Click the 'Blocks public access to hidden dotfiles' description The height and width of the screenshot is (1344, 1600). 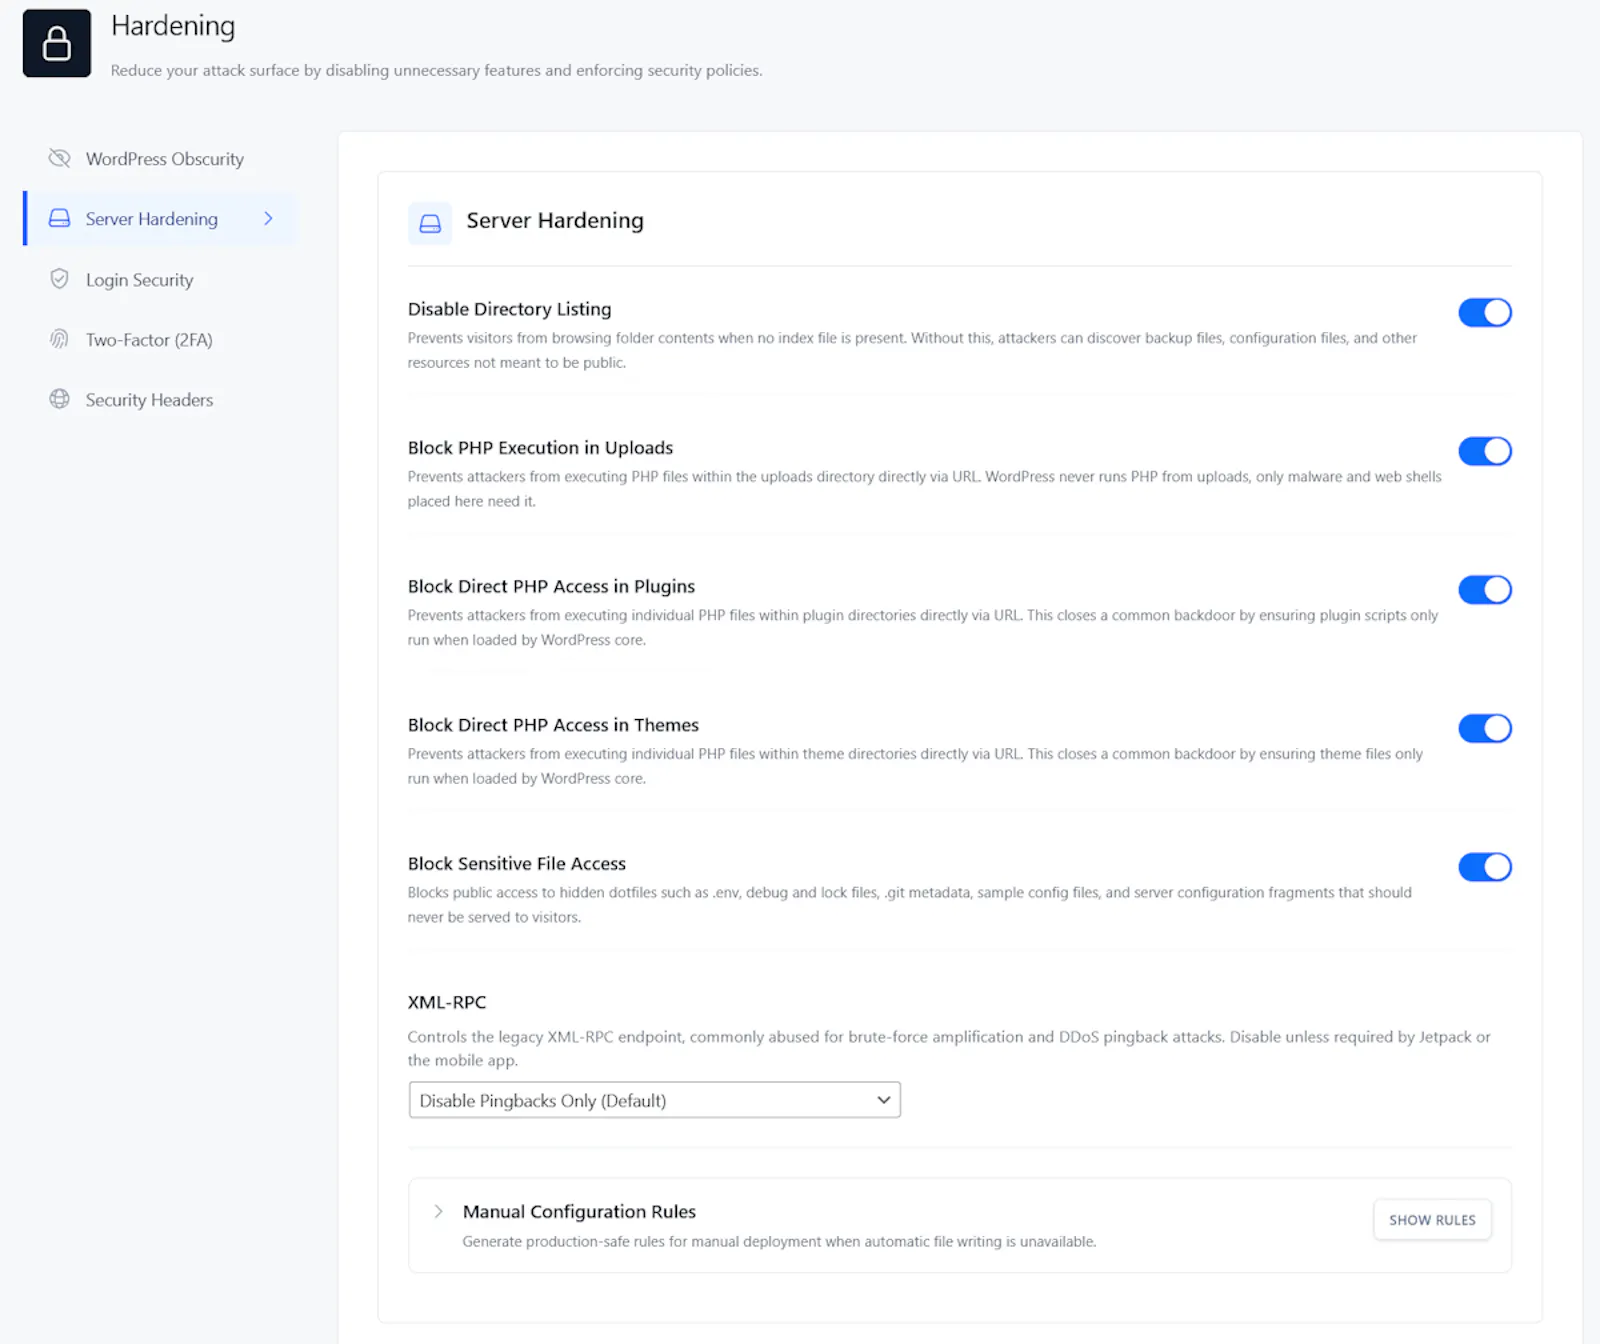point(910,904)
